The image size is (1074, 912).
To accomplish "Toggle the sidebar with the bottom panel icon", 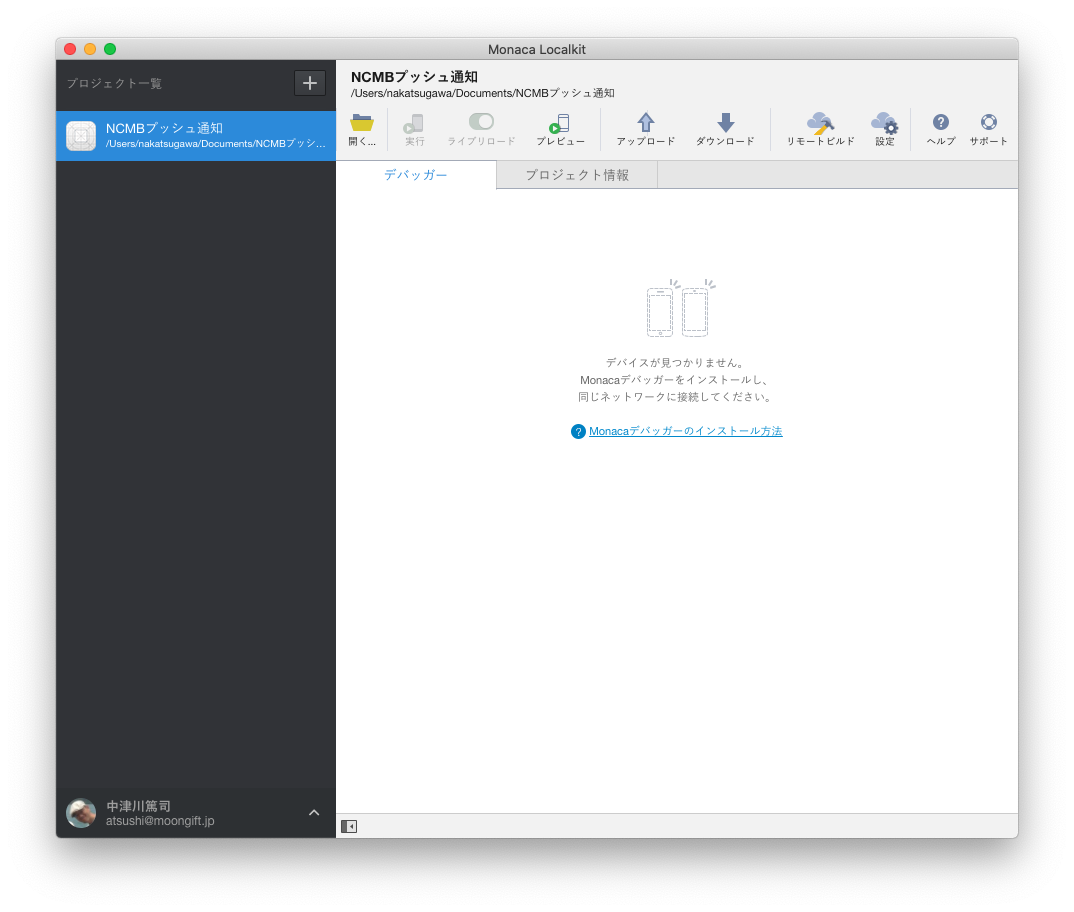I will pos(349,826).
